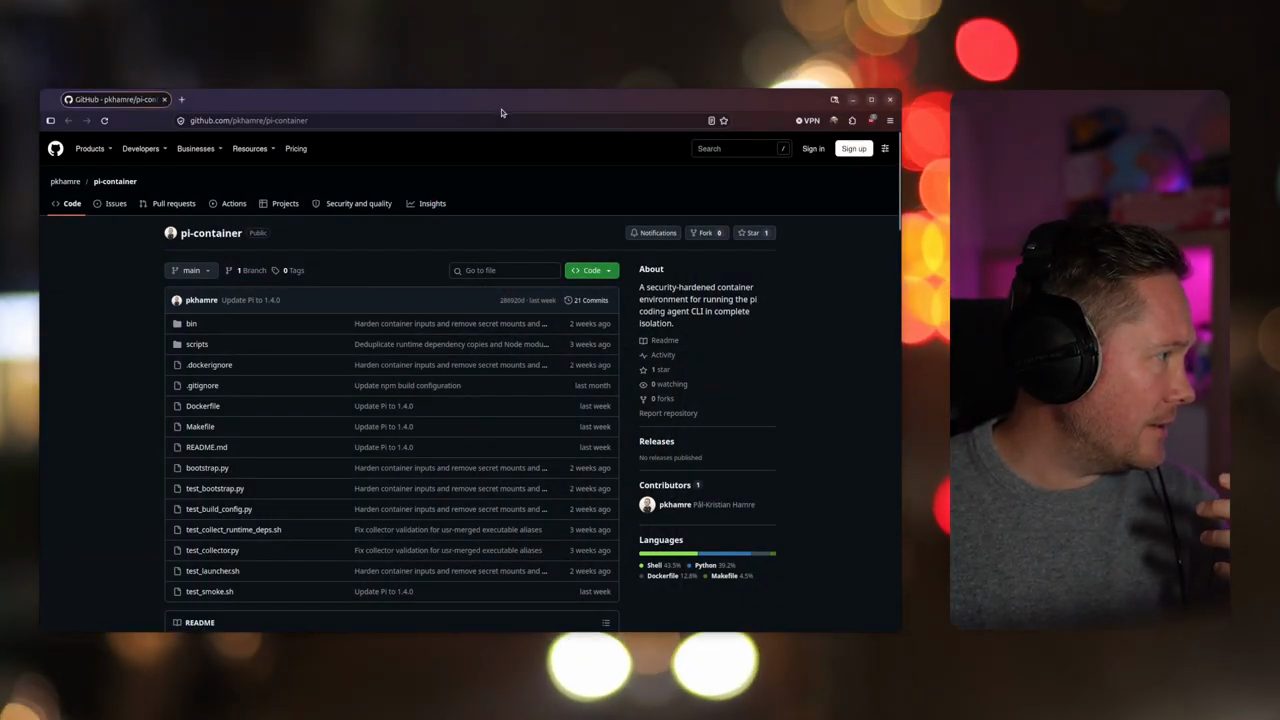
Task: Open the Pricing link
Action: (x=296, y=148)
